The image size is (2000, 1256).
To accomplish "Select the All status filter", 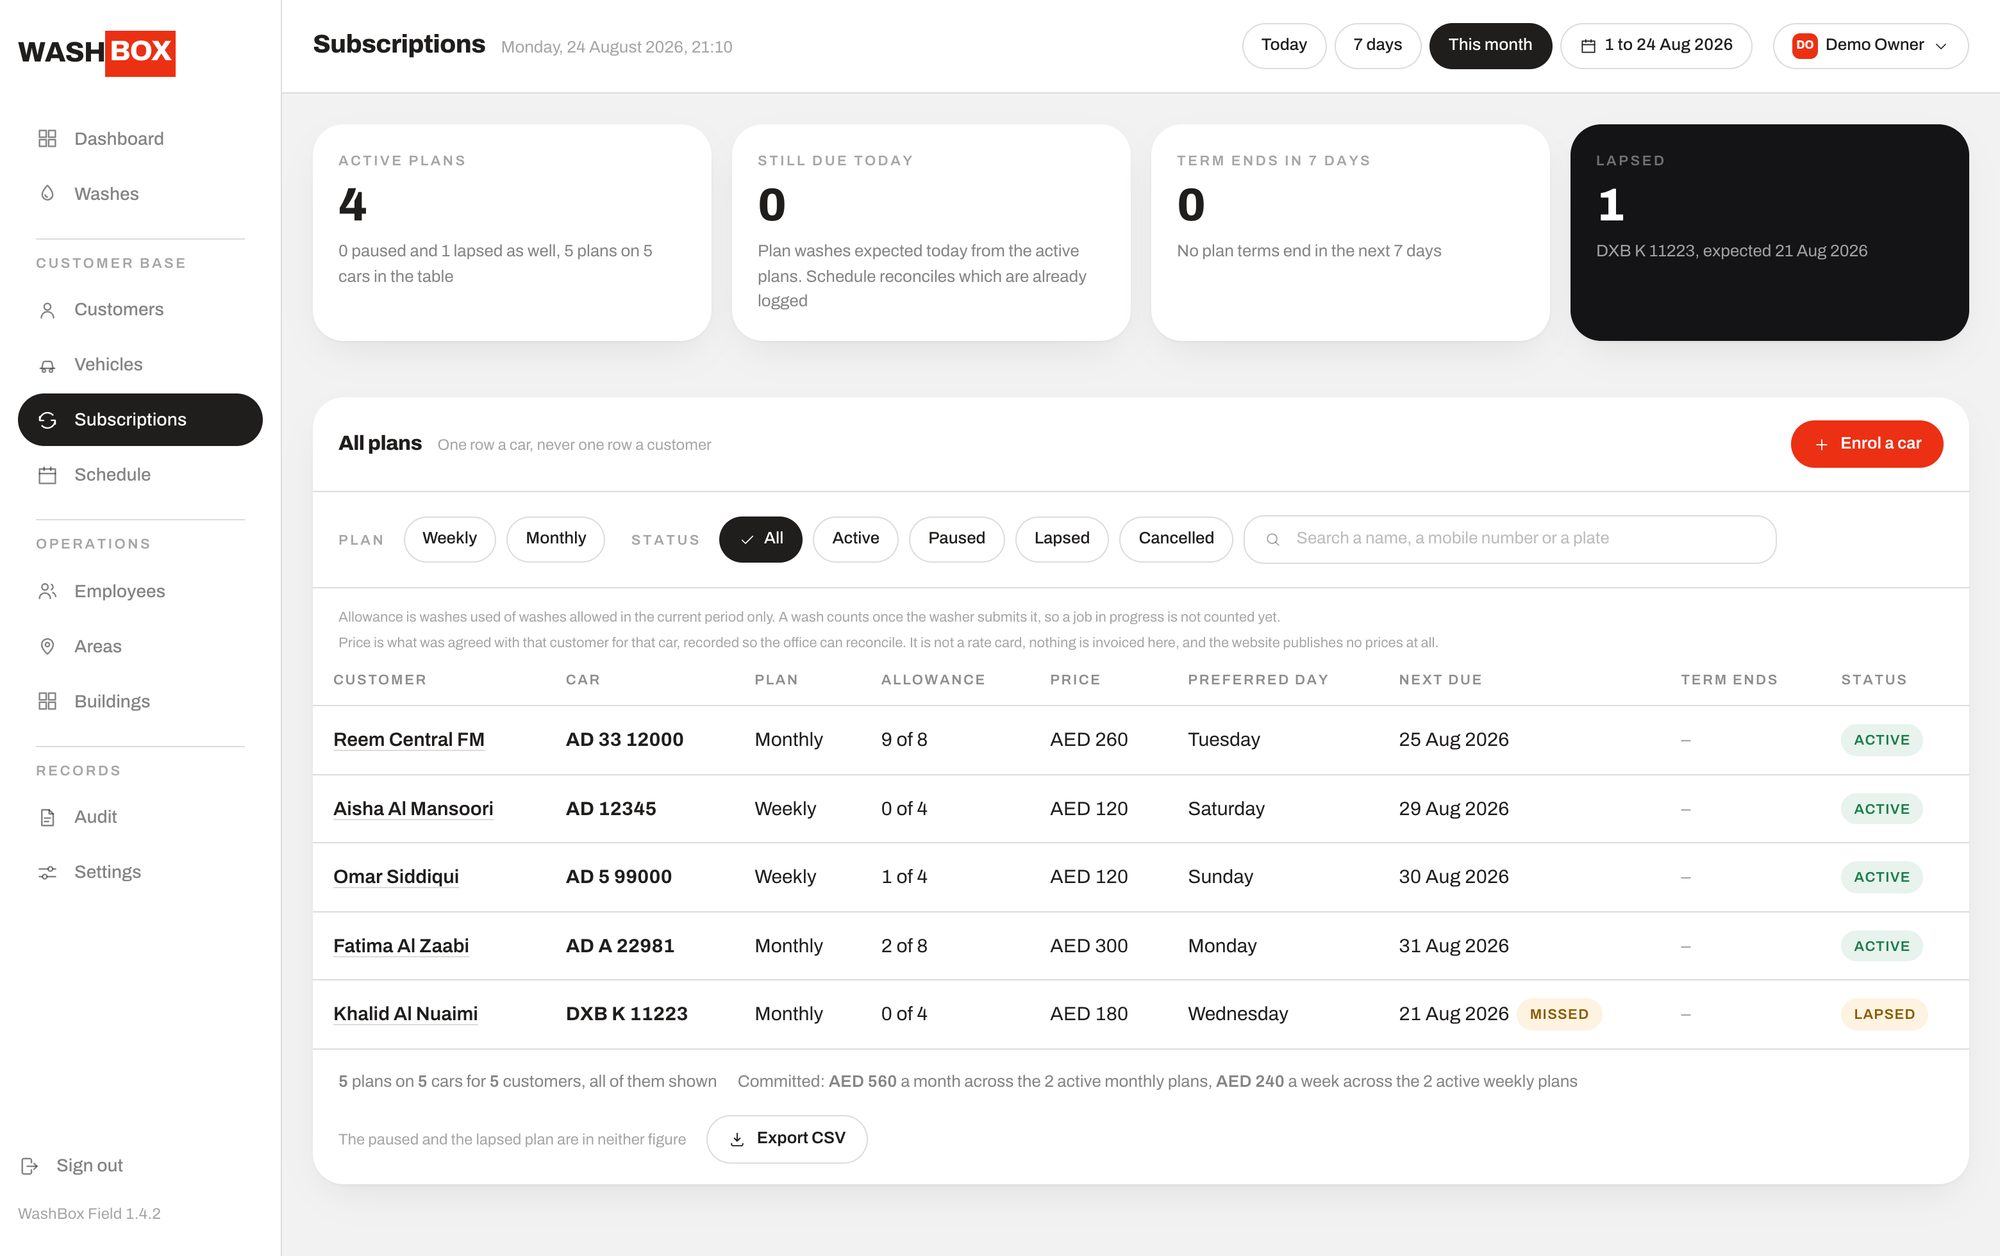I will (761, 539).
